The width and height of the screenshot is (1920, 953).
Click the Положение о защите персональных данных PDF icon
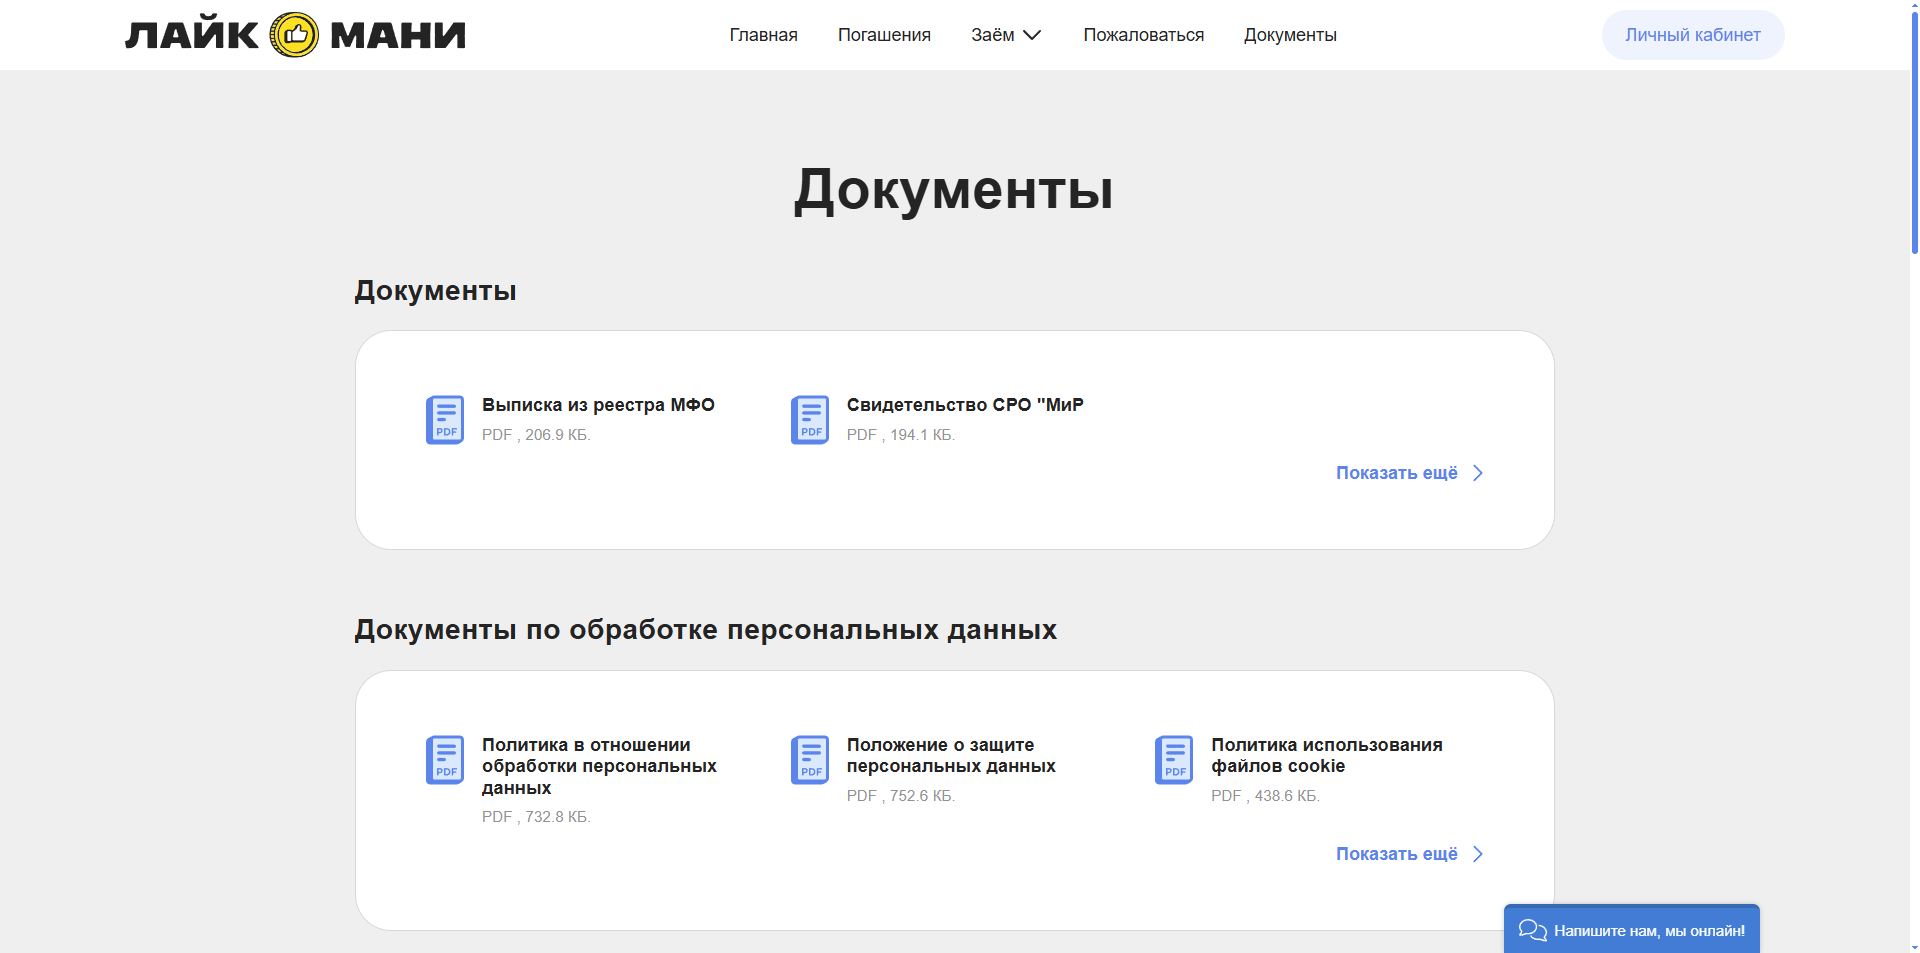click(x=810, y=760)
